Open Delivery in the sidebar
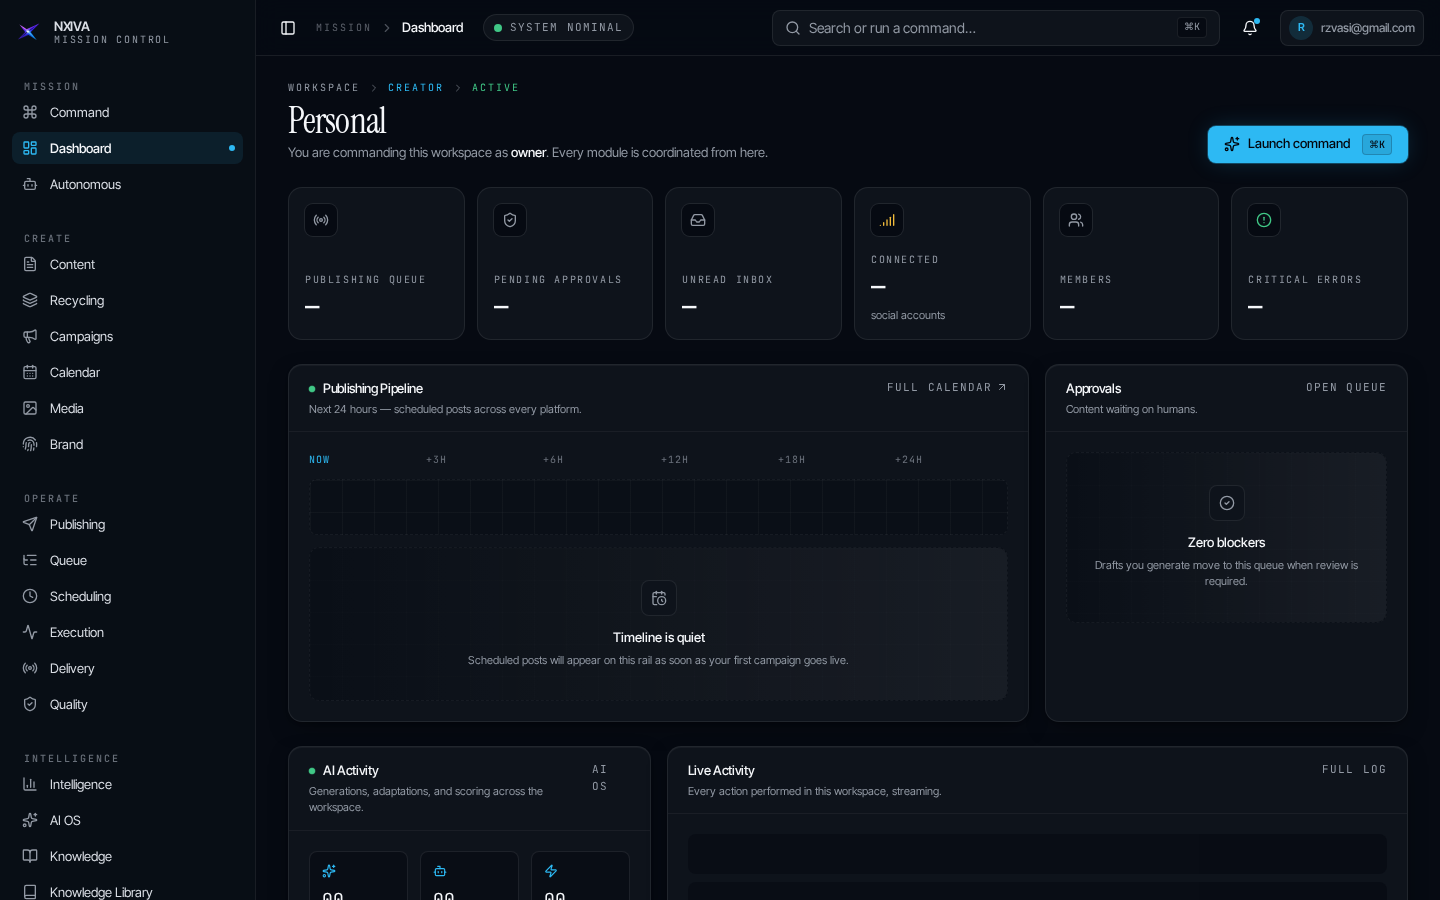Image resolution: width=1440 pixels, height=900 pixels. pyautogui.click(x=127, y=668)
